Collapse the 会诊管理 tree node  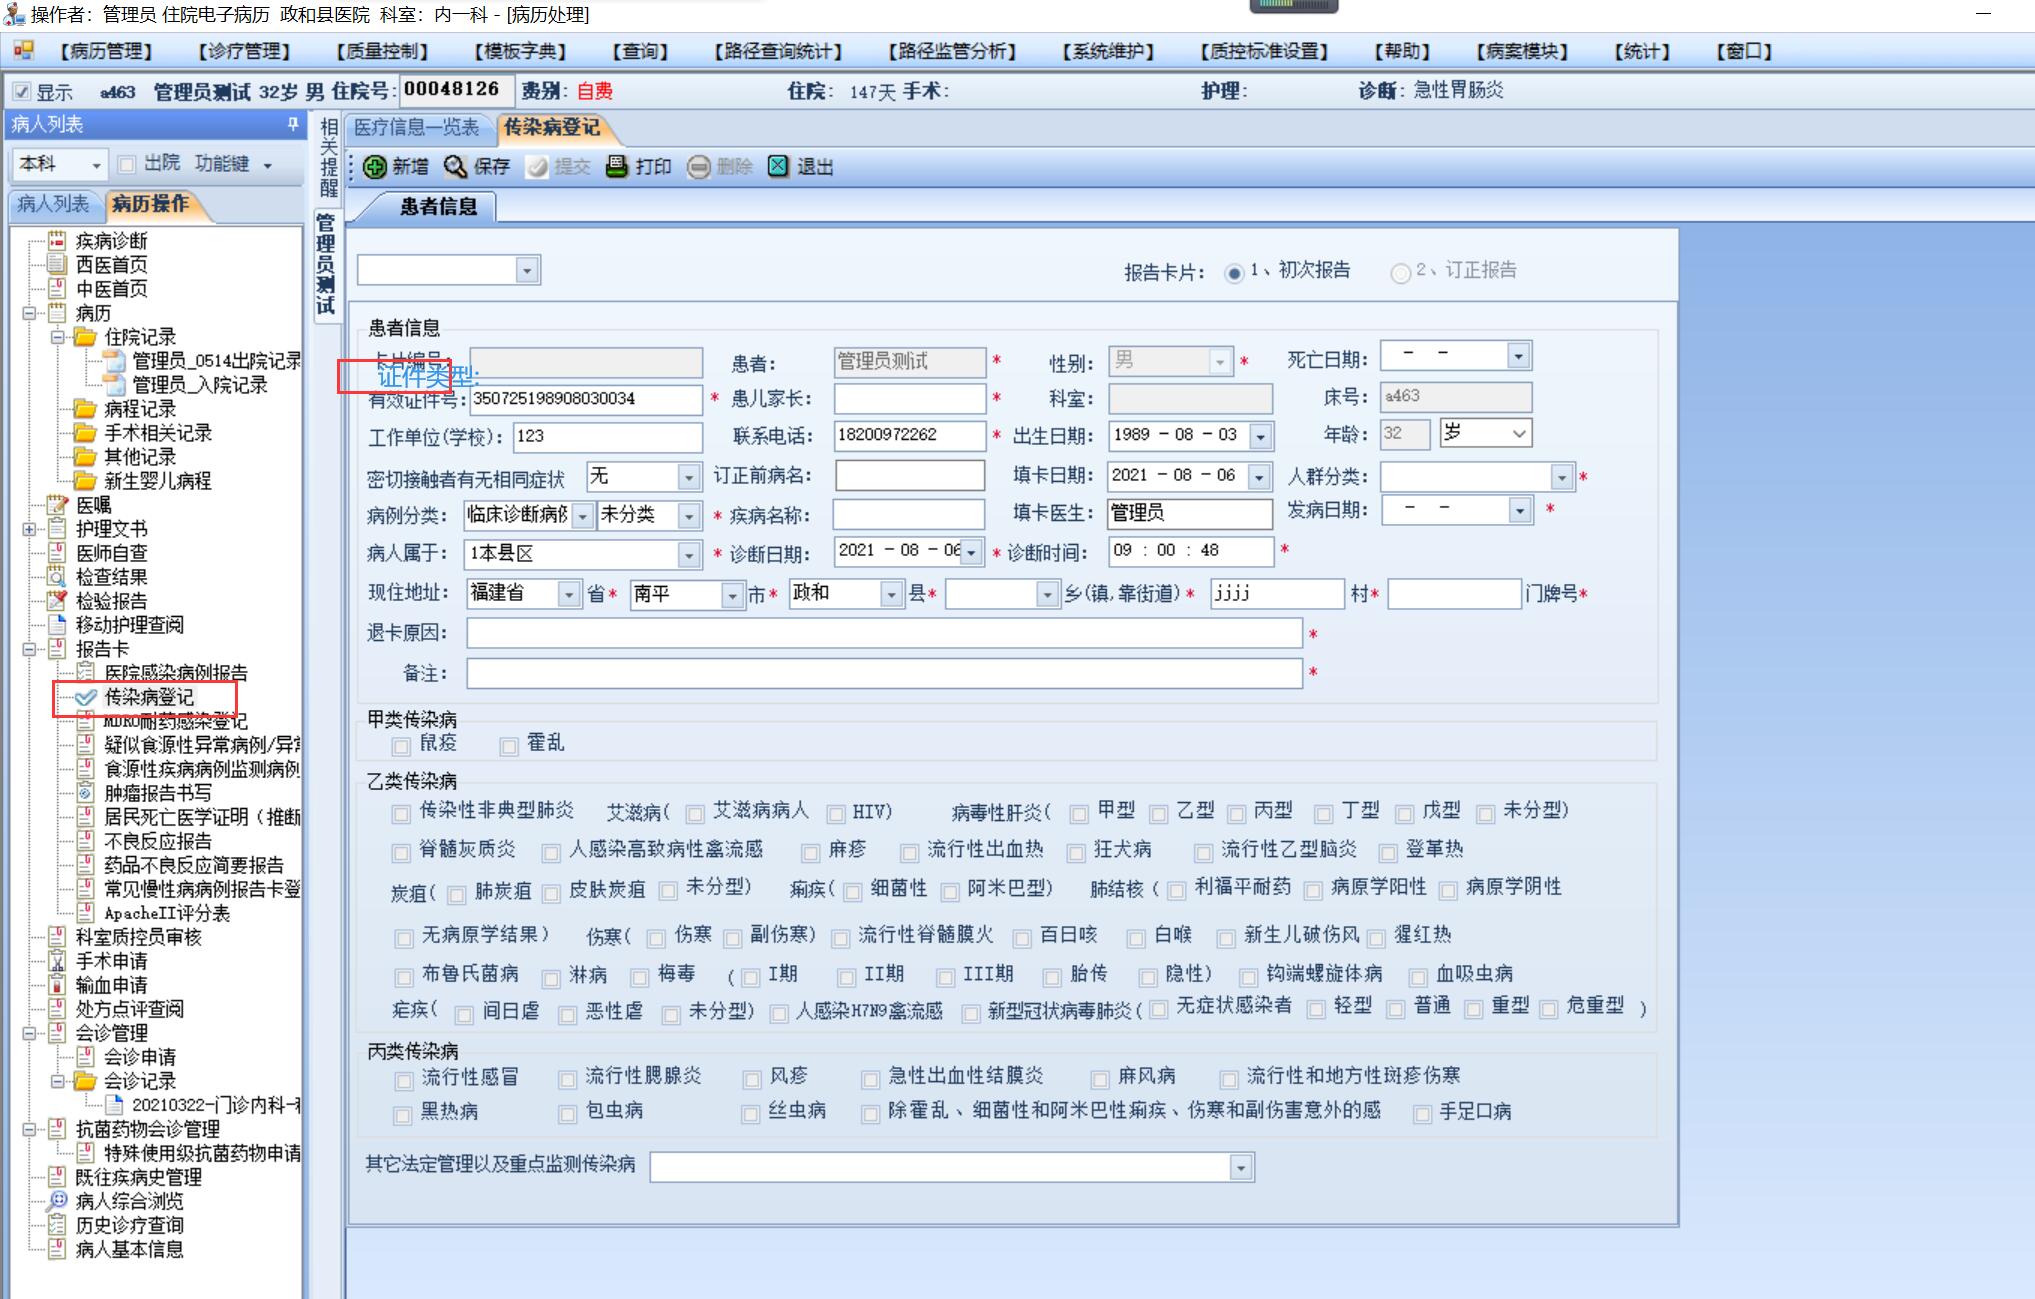tap(30, 1033)
